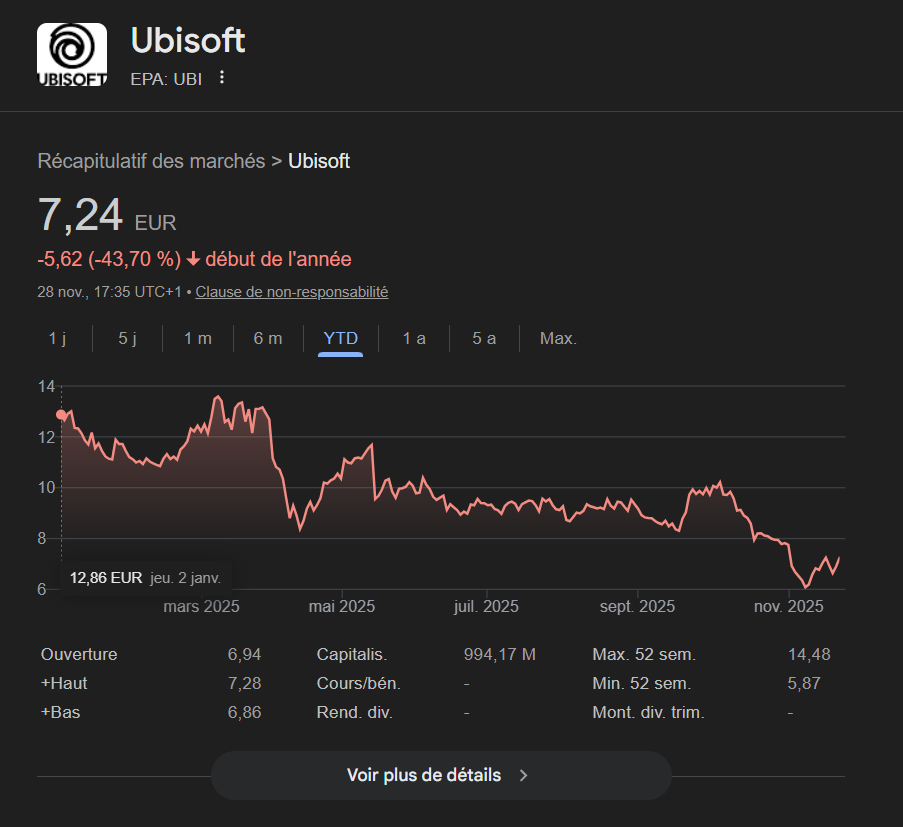The height and width of the screenshot is (827, 903).
Task: Open the Clause de non-responsabilité link
Action: click(x=291, y=292)
